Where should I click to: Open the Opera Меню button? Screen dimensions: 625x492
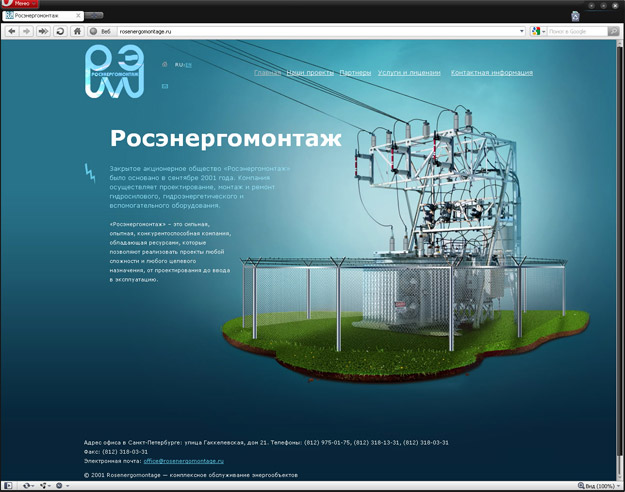point(19,4)
